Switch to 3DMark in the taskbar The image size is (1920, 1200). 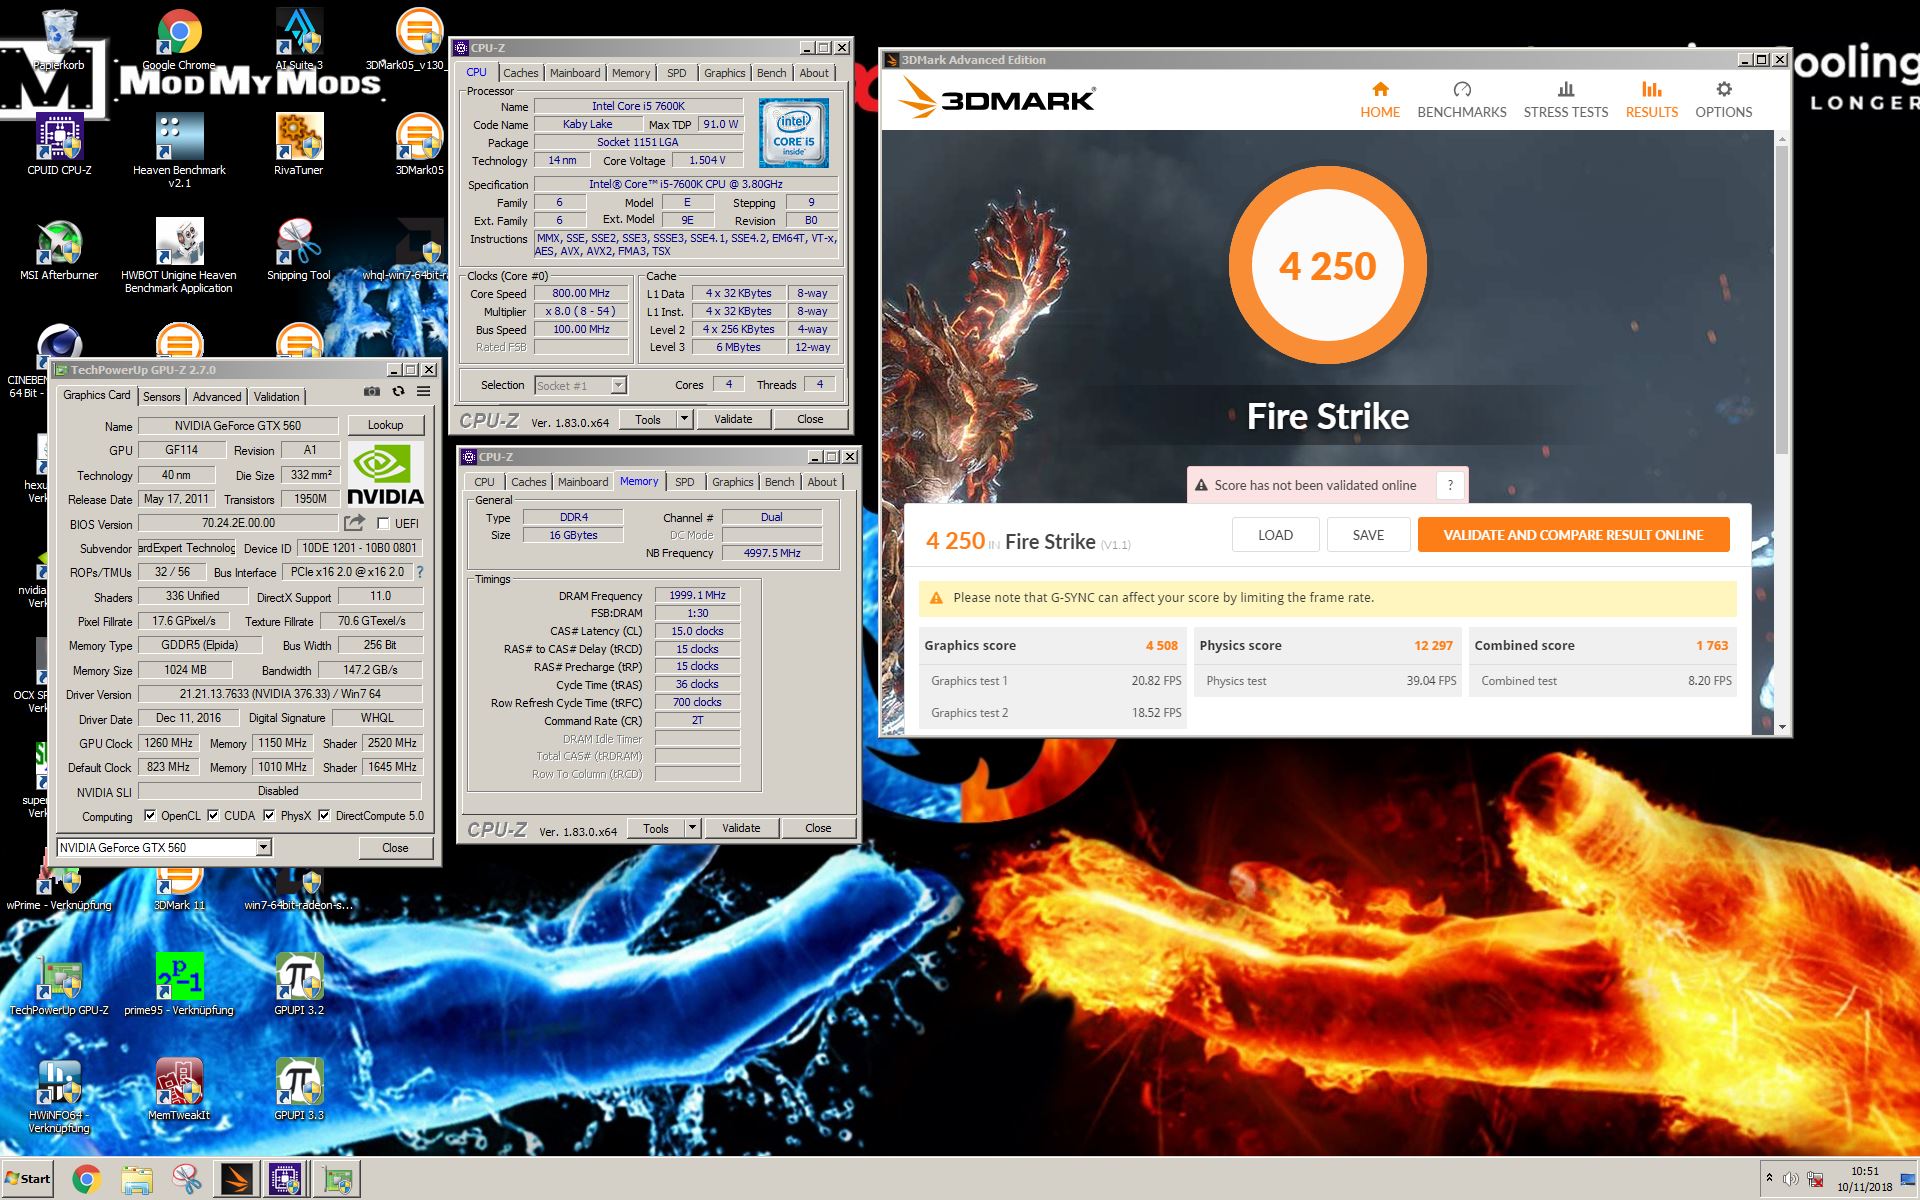pyautogui.click(x=237, y=1180)
